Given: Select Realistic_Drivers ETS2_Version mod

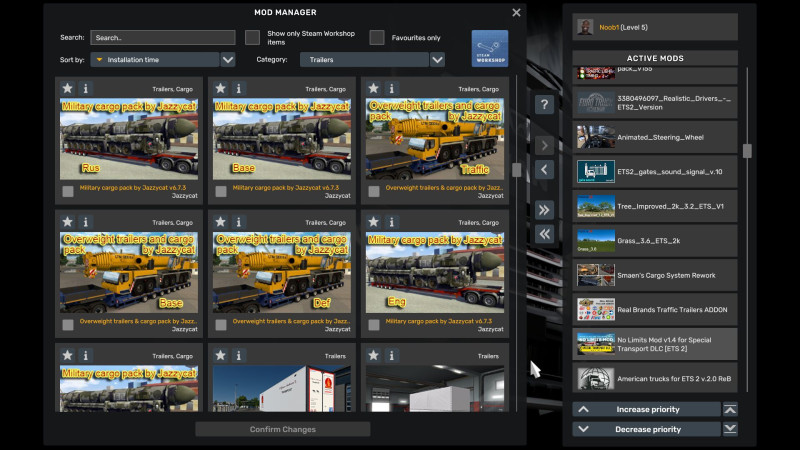Looking at the screenshot, I should pyautogui.click(x=655, y=103).
